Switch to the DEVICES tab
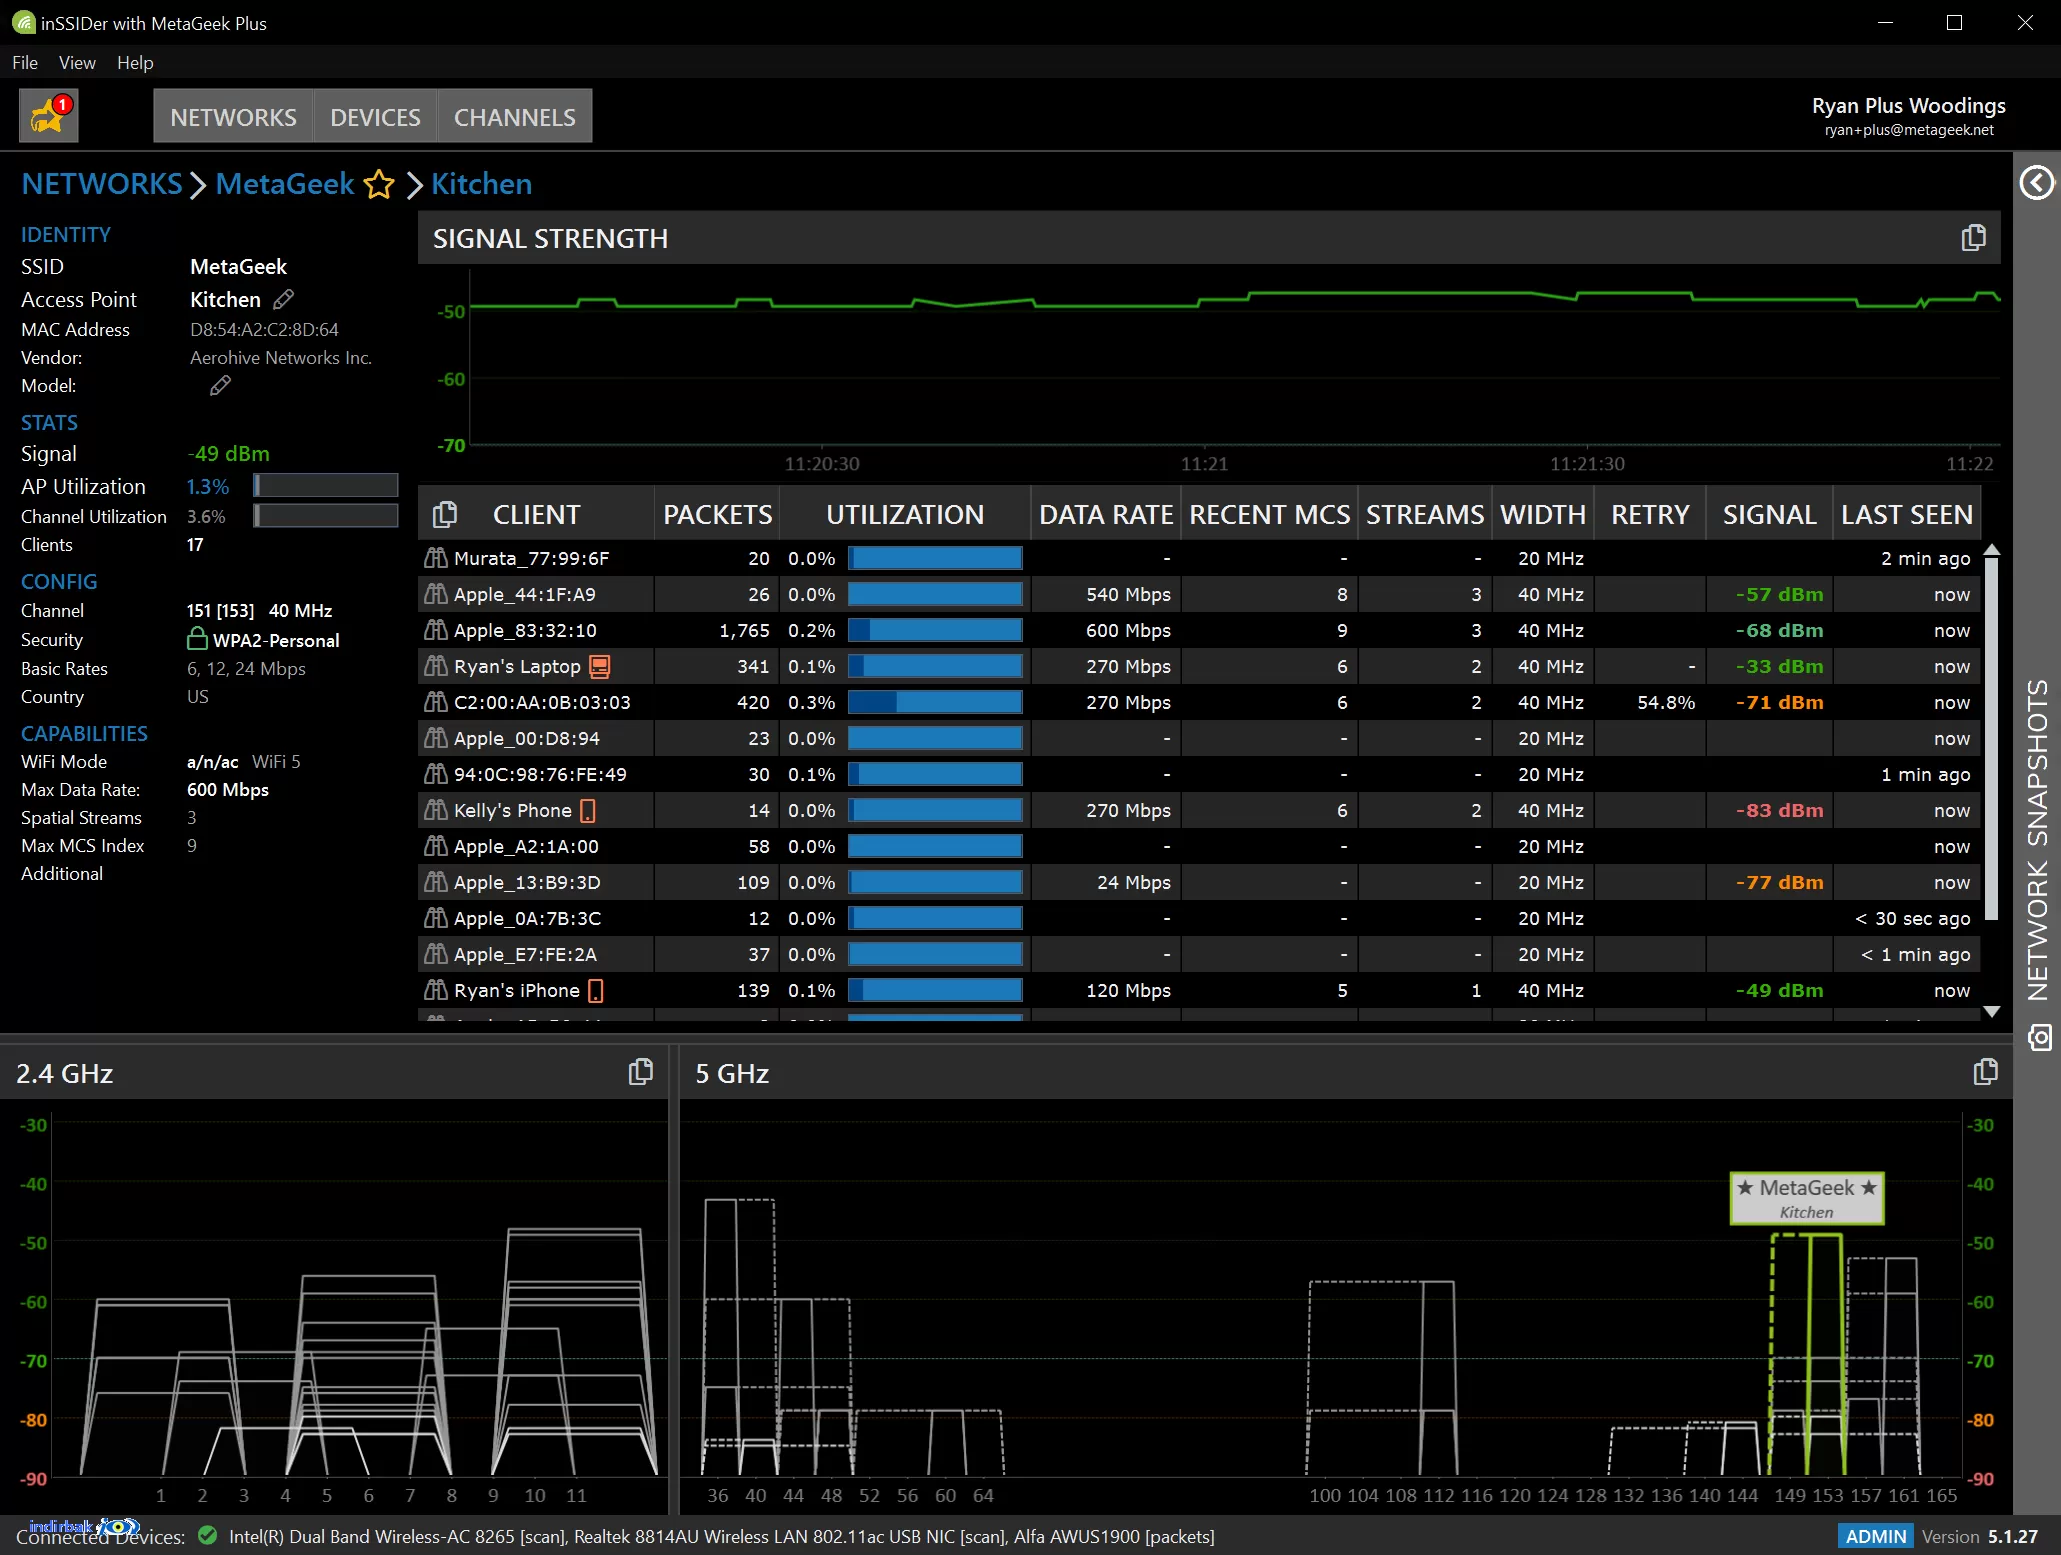 coord(375,116)
